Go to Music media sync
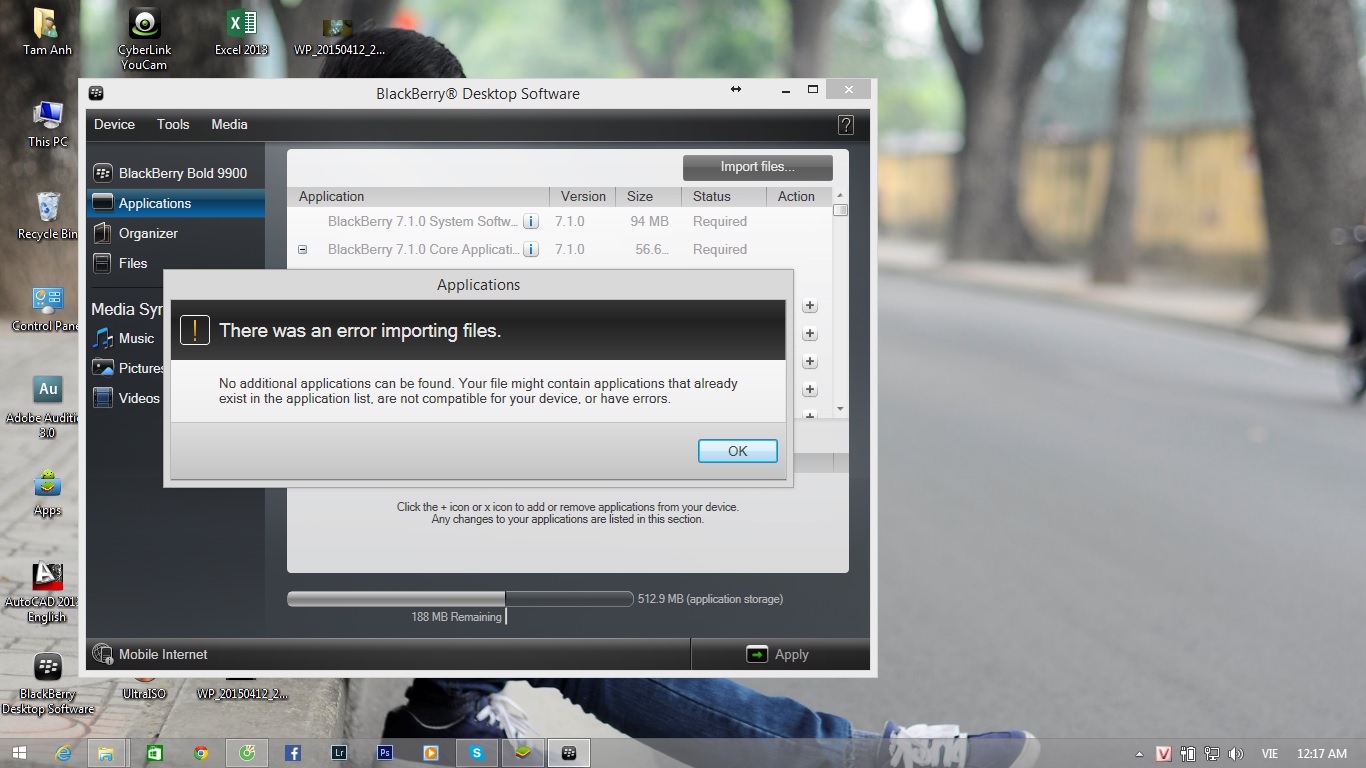Image resolution: width=1366 pixels, height=768 pixels. [x=136, y=338]
